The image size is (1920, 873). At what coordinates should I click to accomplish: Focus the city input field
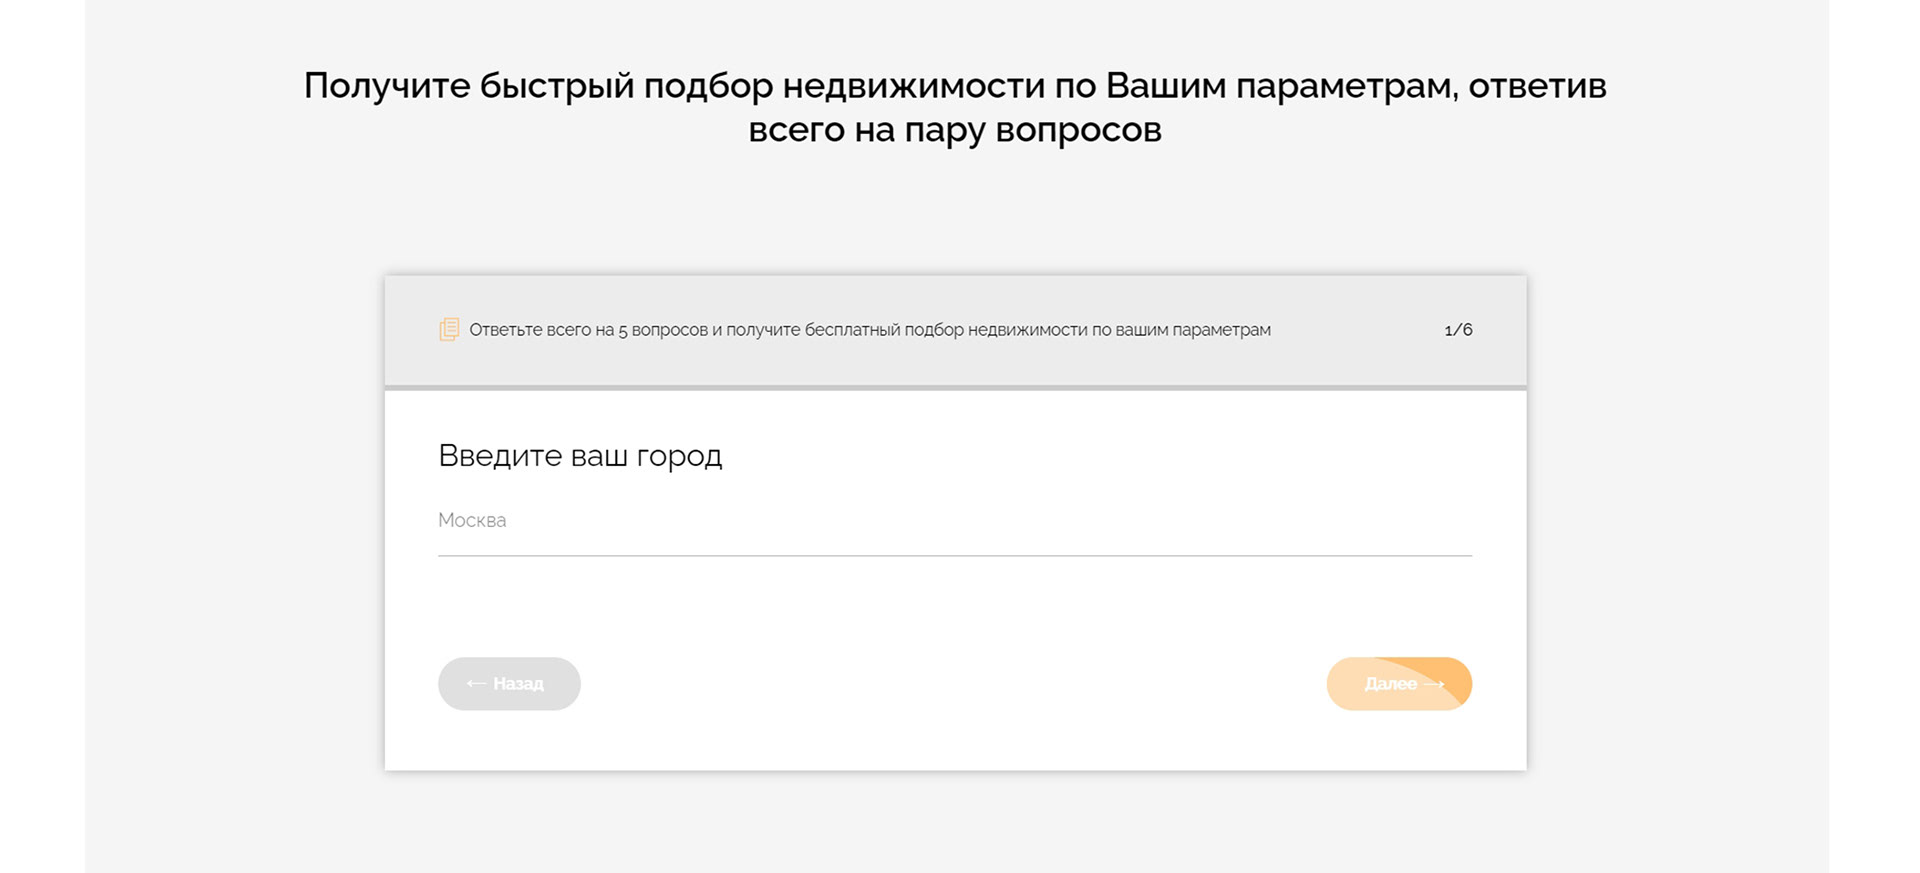pyautogui.click(x=954, y=521)
